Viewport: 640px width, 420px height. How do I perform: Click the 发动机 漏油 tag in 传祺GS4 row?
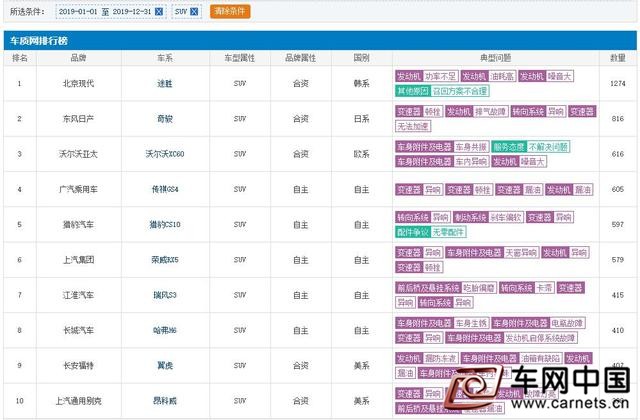pyautogui.click(x=569, y=190)
